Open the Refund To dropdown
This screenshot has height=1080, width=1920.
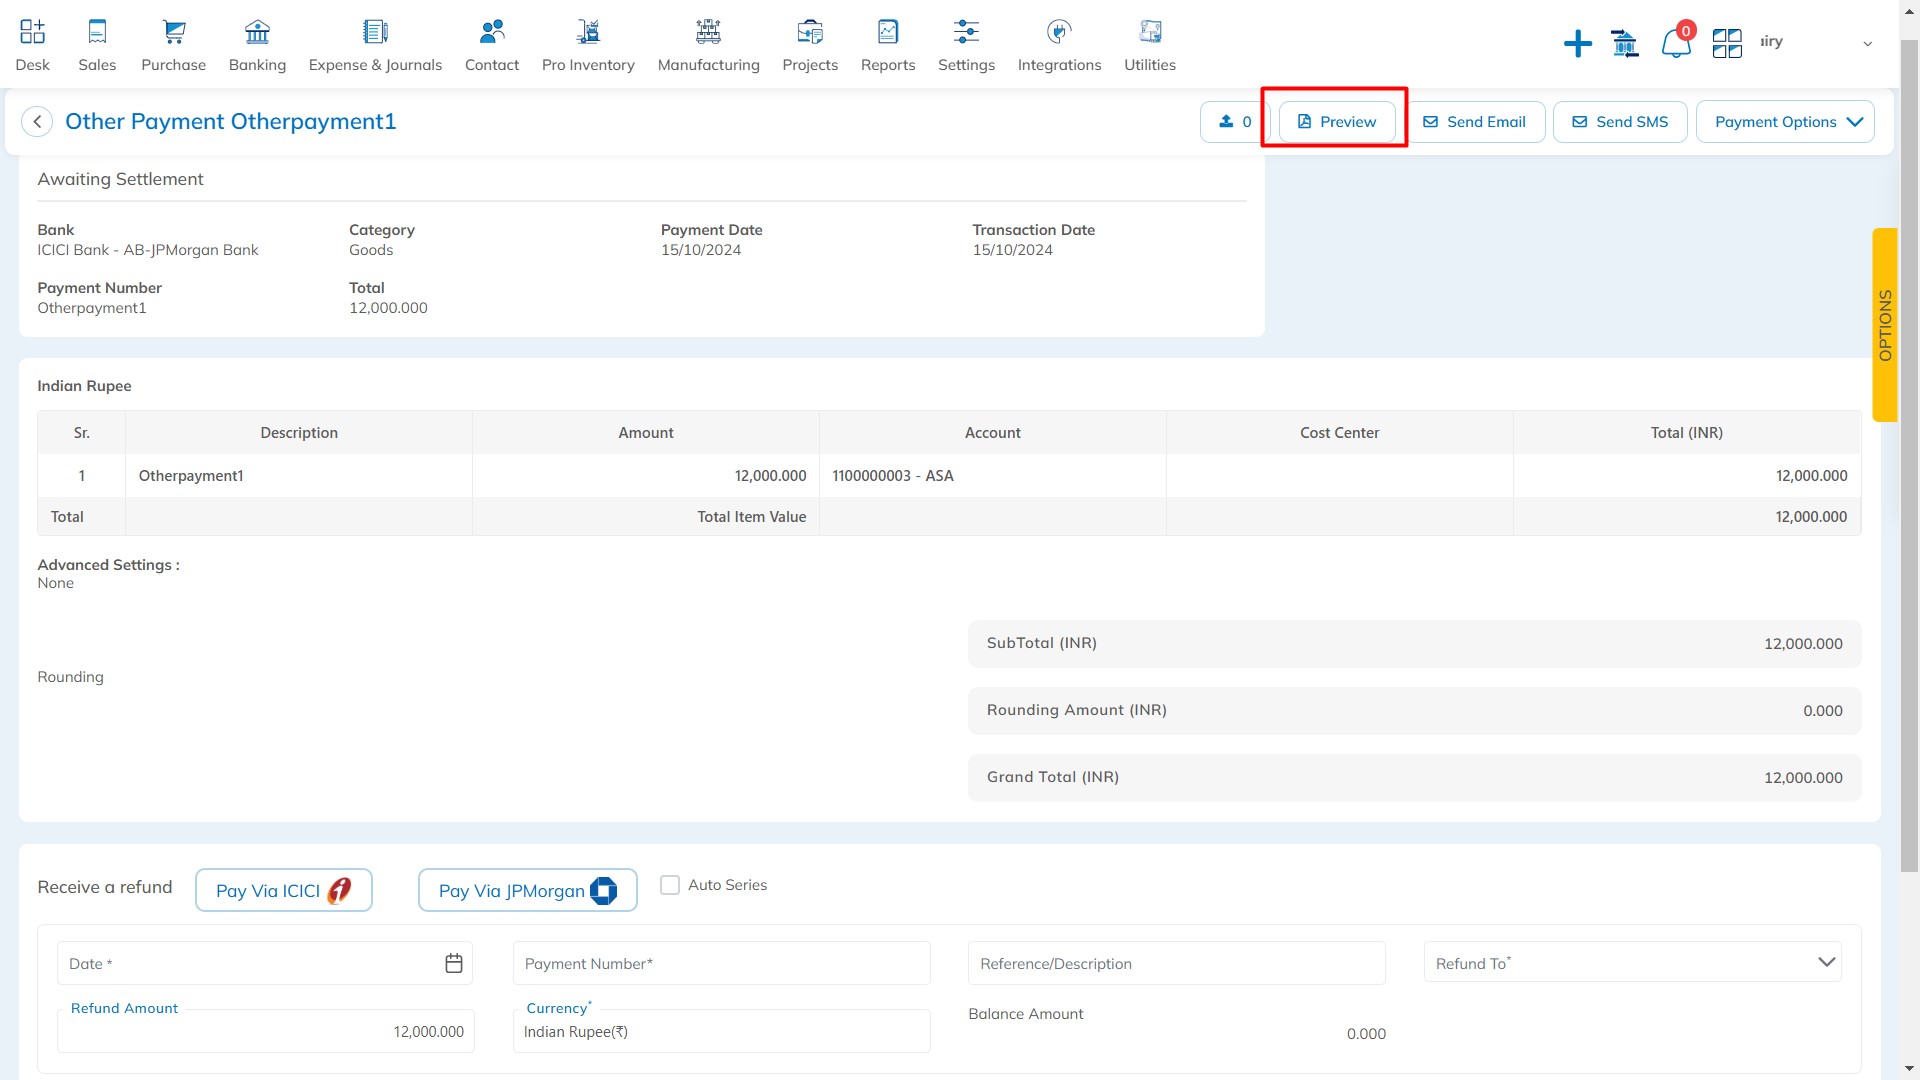[x=1632, y=962]
